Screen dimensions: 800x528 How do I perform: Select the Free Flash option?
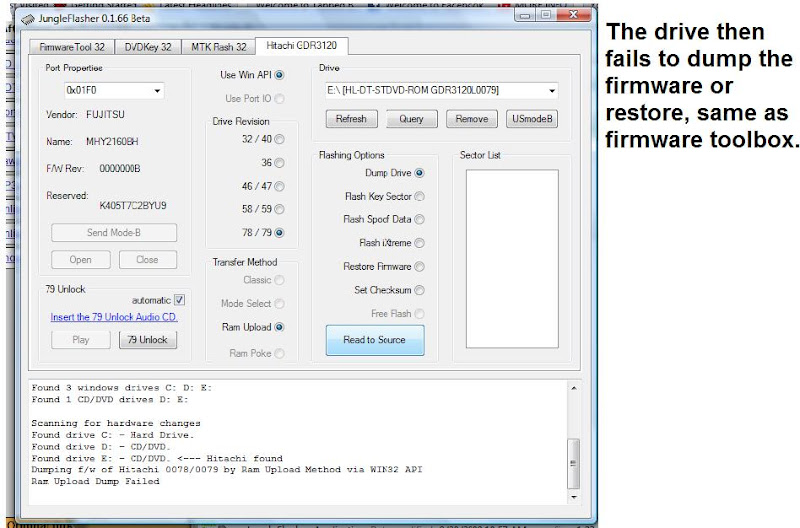(x=419, y=313)
